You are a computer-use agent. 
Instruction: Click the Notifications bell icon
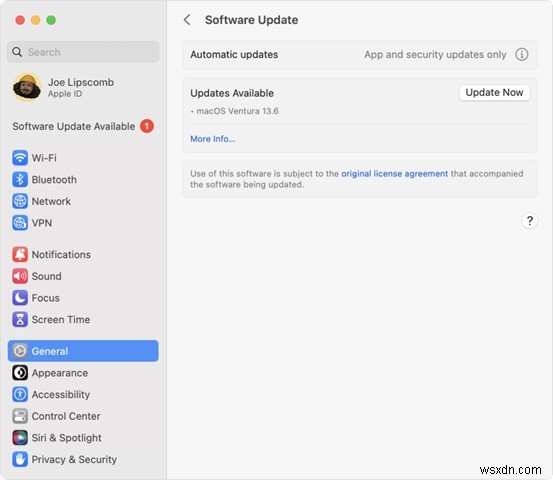tap(20, 254)
